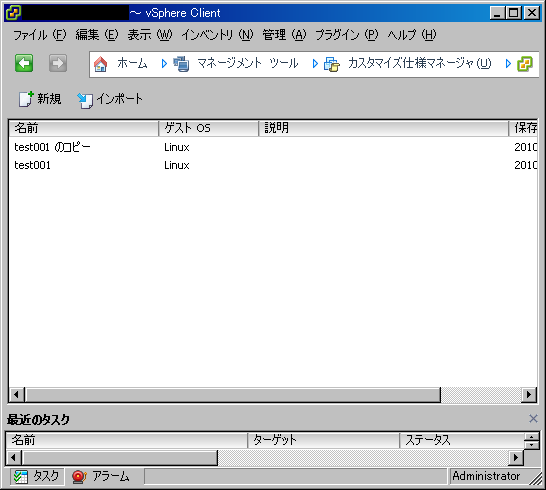Select the test001 specification row name

[x=32, y=165]
